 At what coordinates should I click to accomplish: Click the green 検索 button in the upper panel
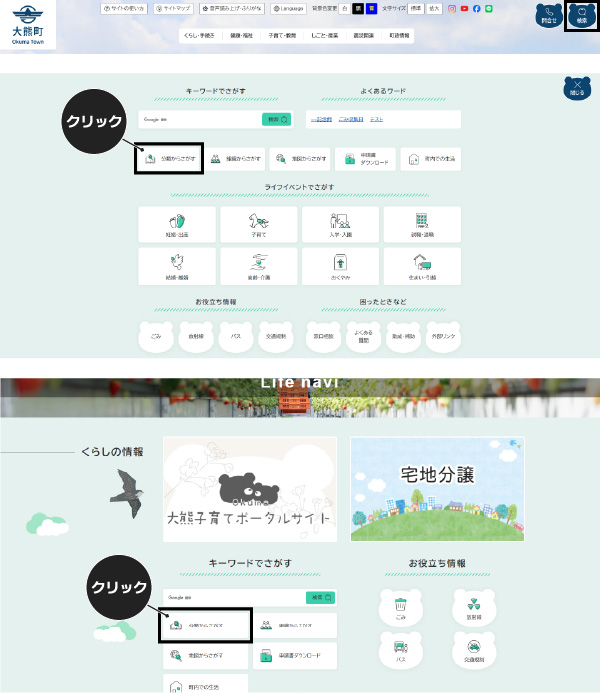277,119
